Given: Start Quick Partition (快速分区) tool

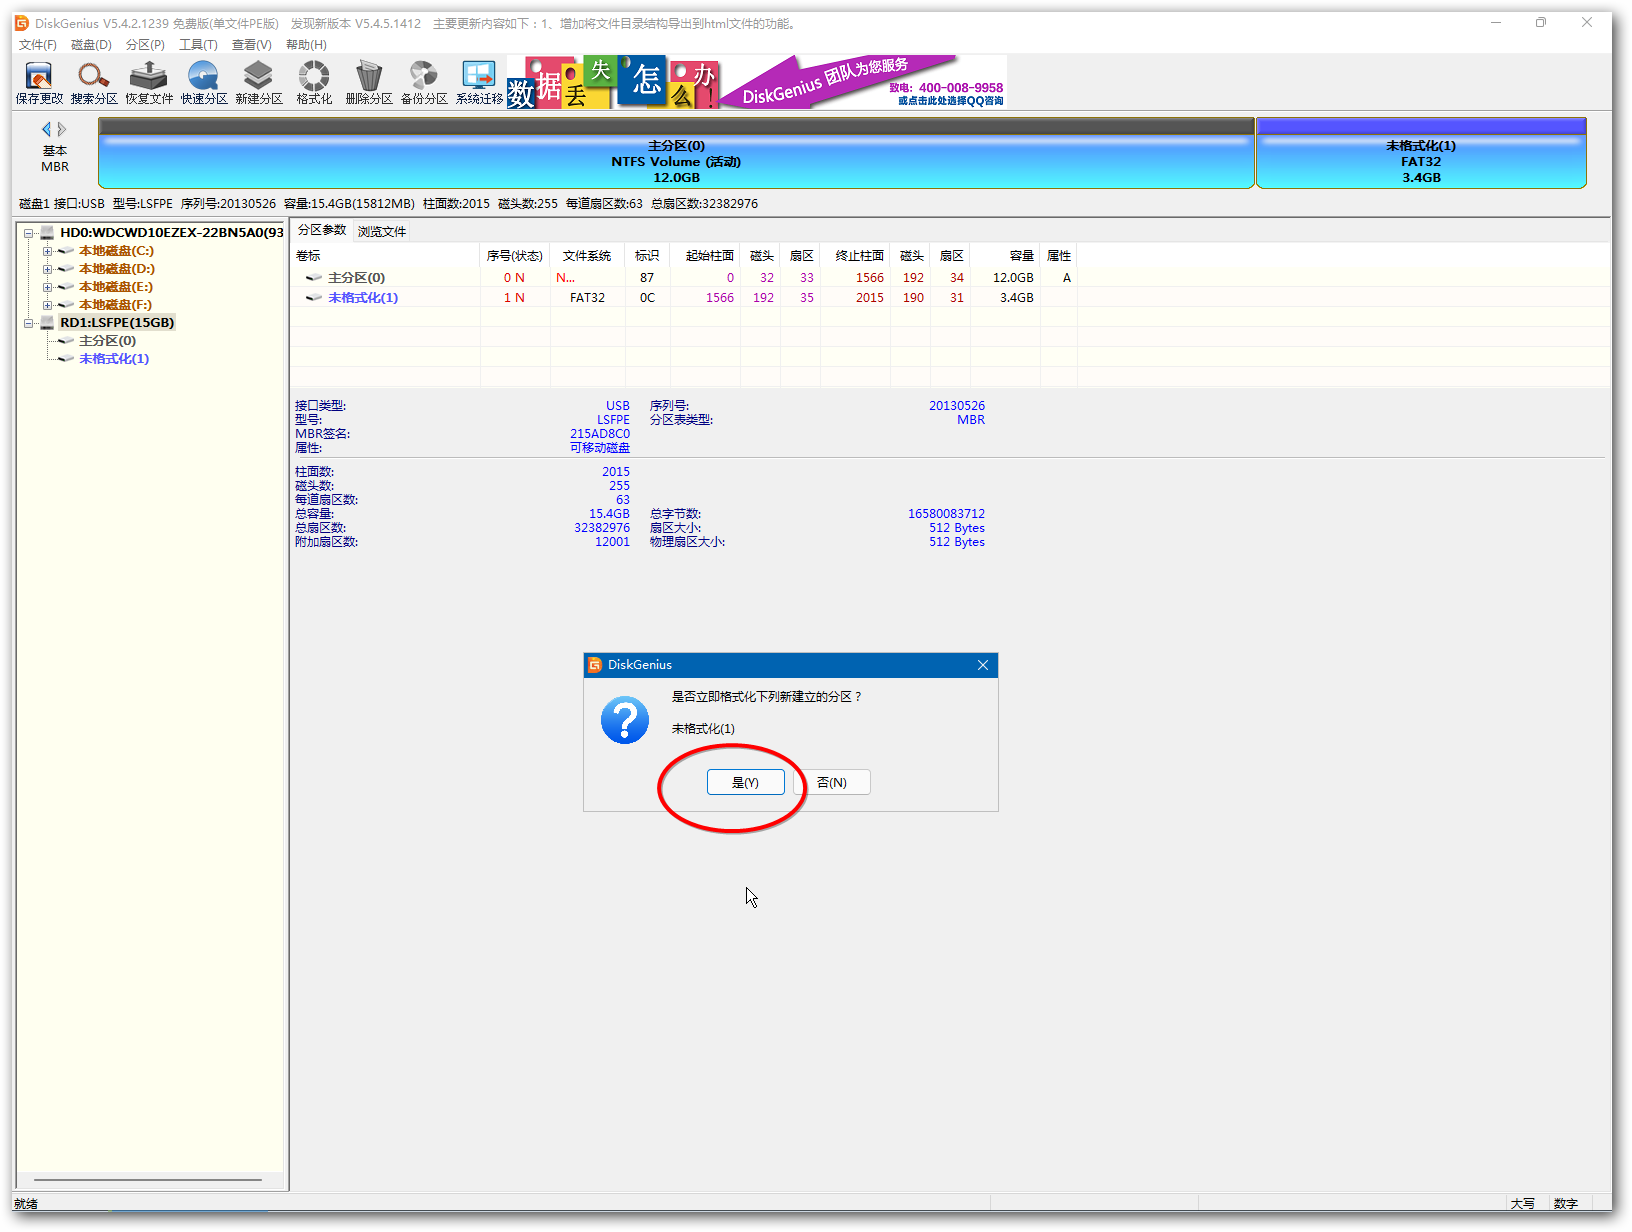Looking at the screenshot, I should [x=204, y=82].
